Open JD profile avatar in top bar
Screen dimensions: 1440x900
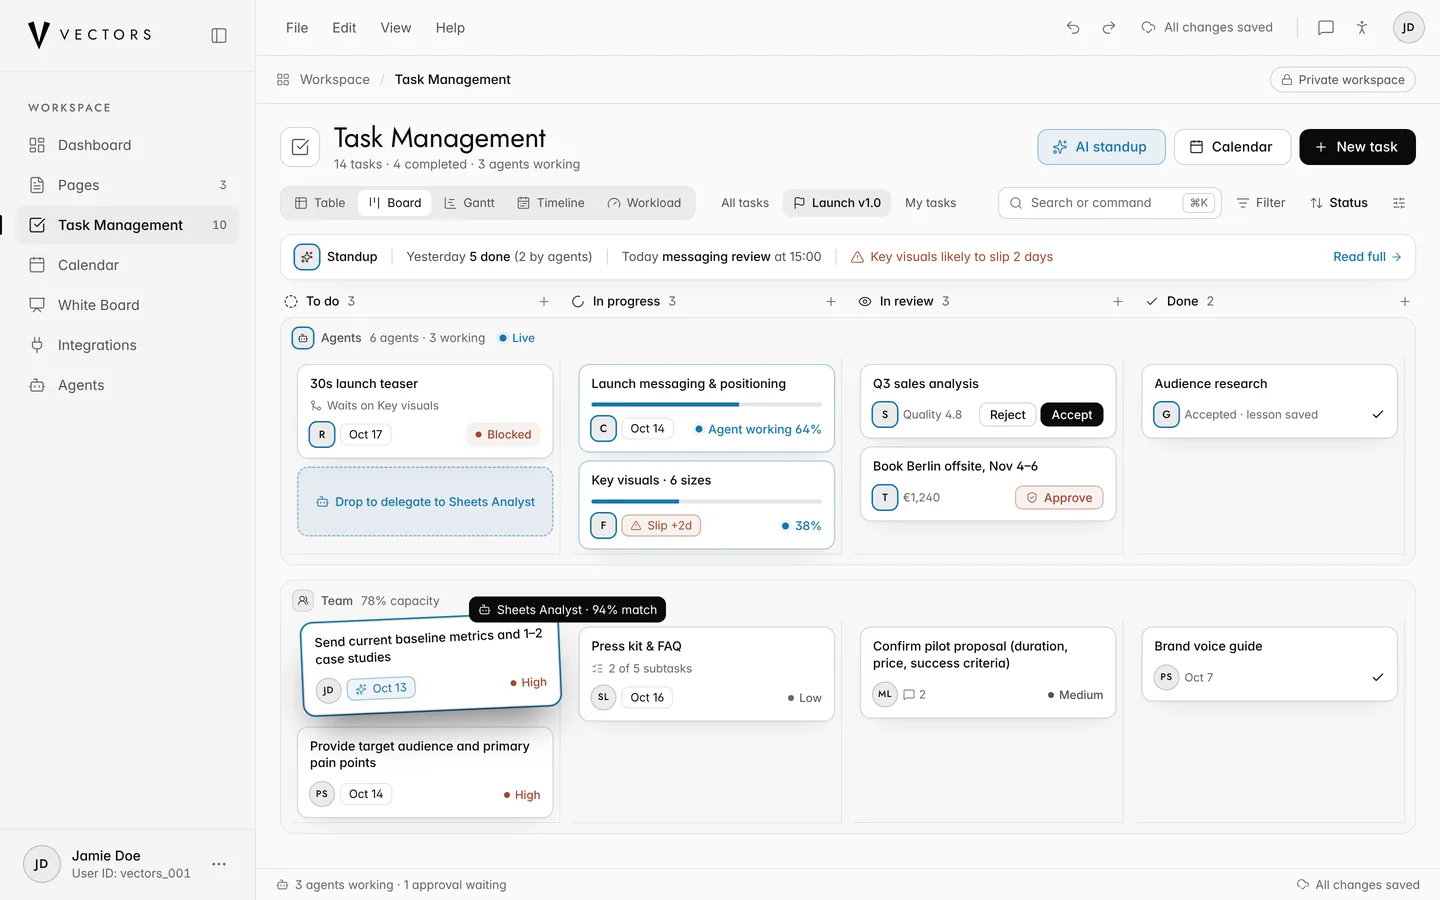point(1408,28)
